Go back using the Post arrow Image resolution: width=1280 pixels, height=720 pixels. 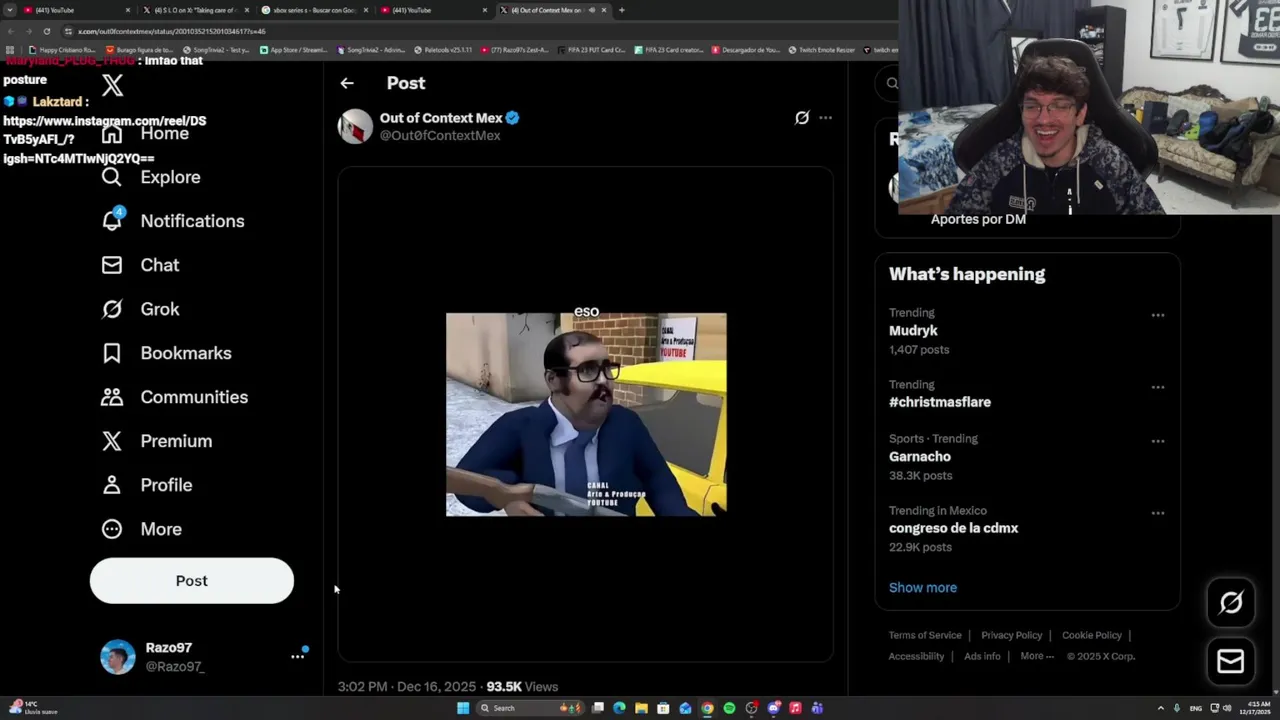pyautogui.click(x=347, y=83)
